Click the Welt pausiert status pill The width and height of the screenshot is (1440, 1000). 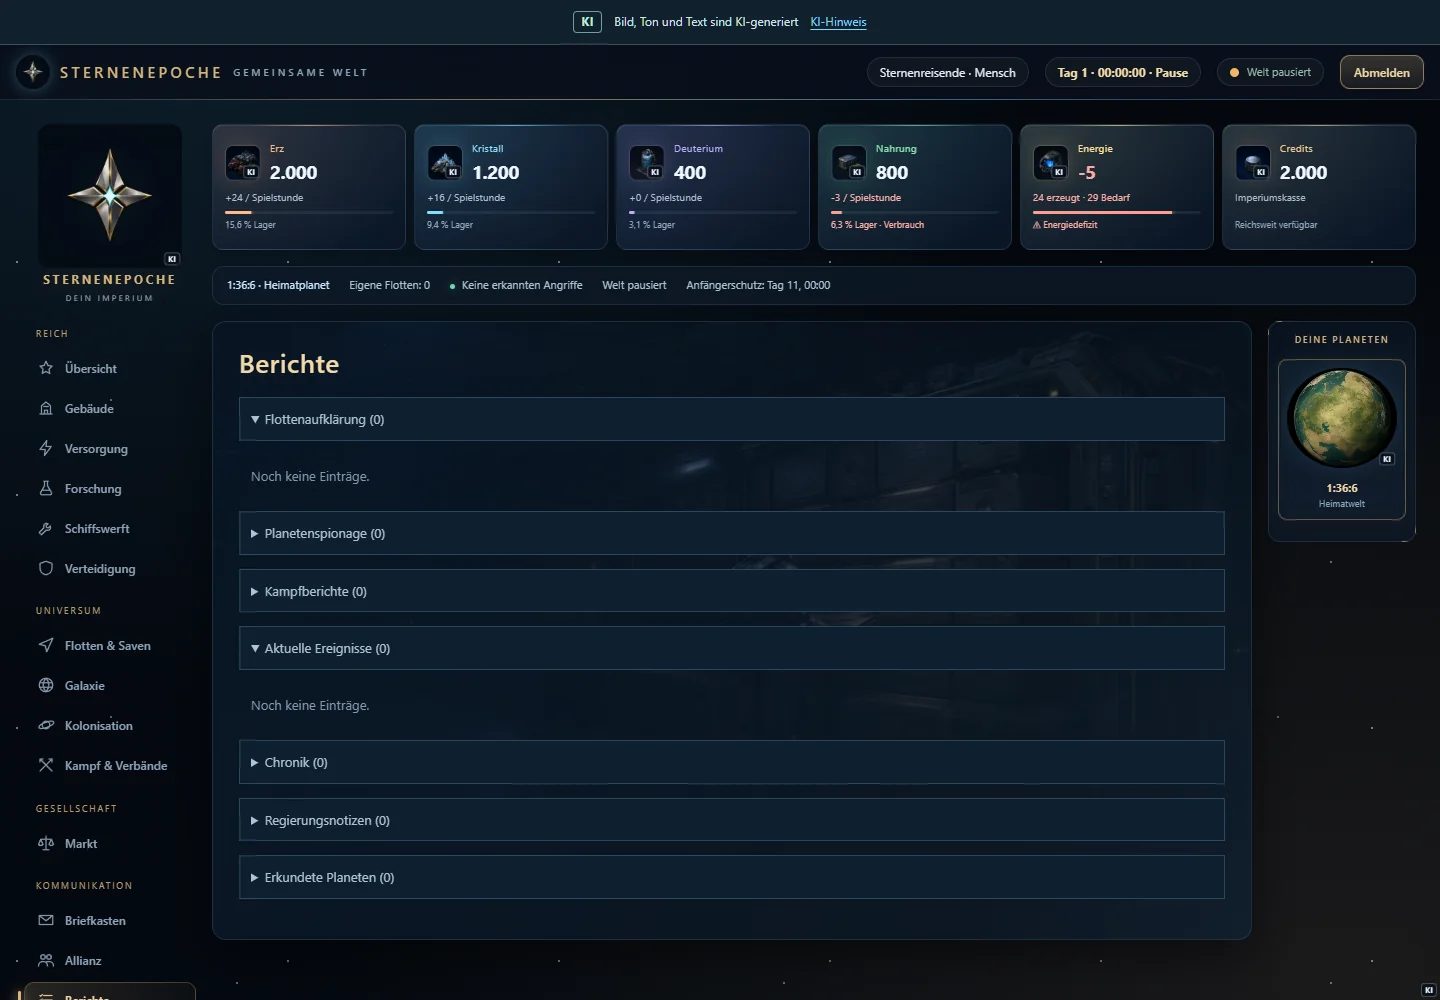(1270, 72)
